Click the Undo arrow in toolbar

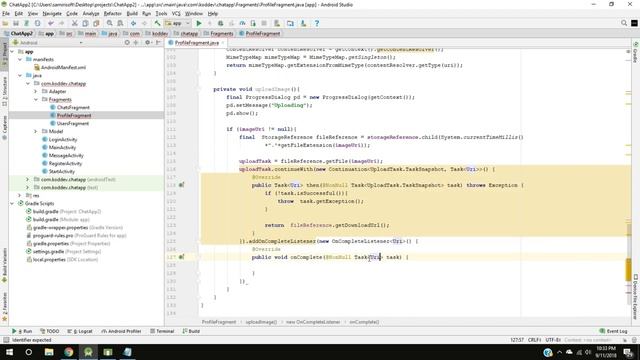[x=51, y=23]
